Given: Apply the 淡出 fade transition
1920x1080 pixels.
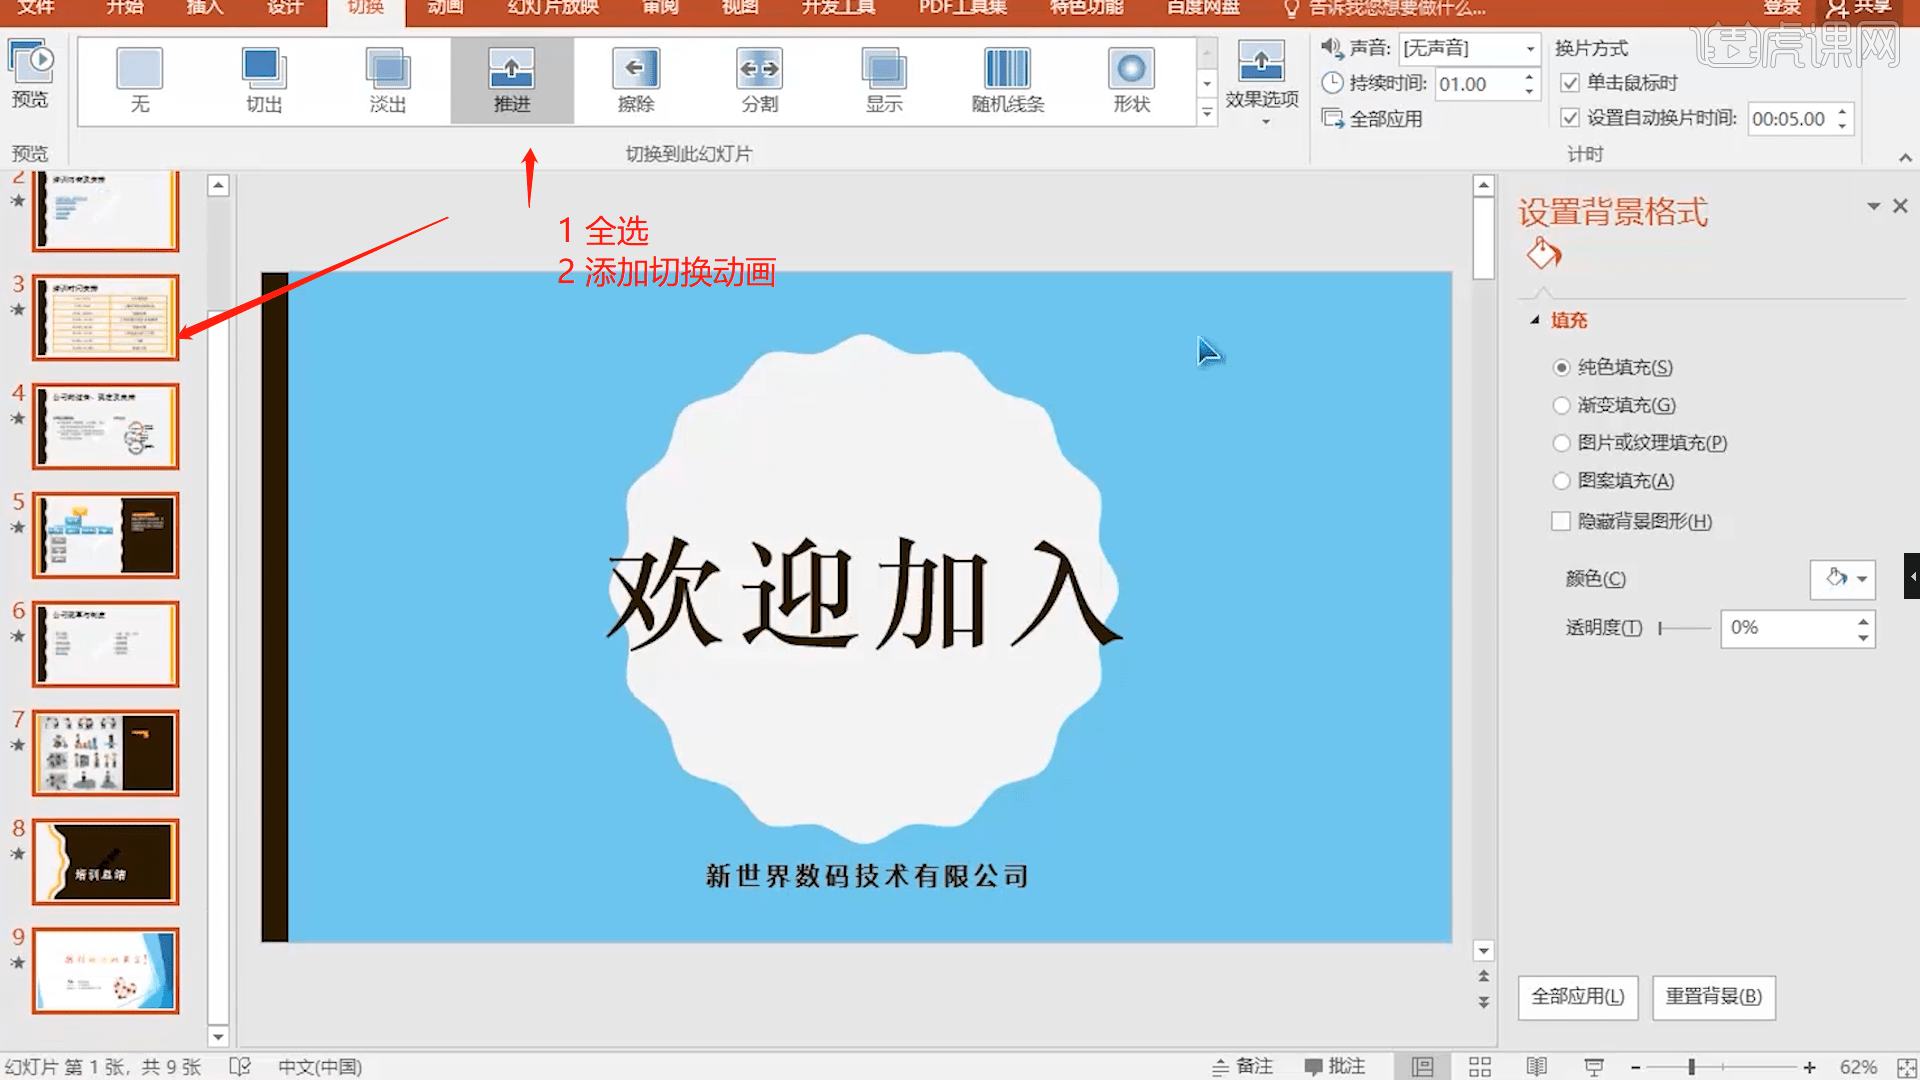Looking at the screenshot, I should 388,80.
